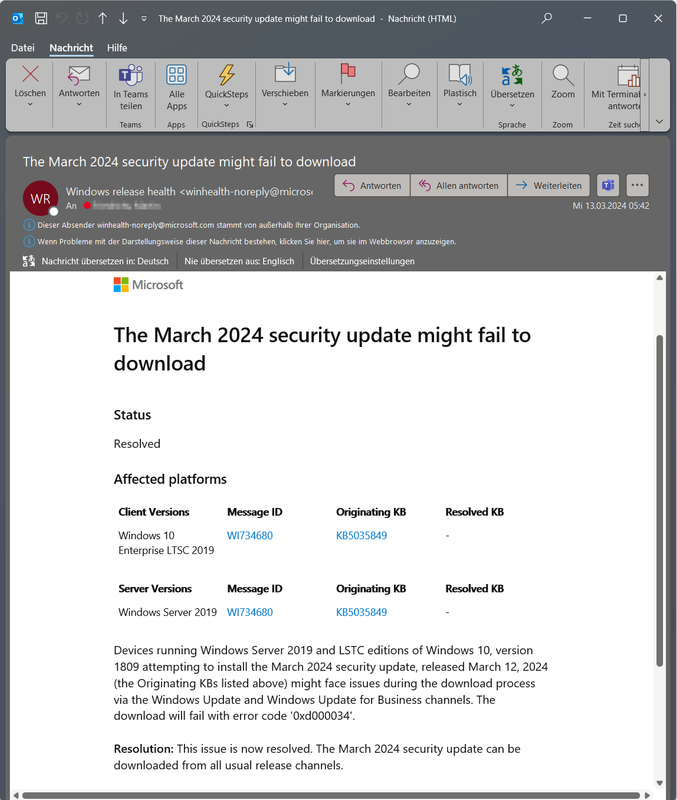Click the Bearbeiten magnifier icon
Image resolution: width=677 pixels, height=800 pixels.
pyautogui.click(x=409, y=74)
